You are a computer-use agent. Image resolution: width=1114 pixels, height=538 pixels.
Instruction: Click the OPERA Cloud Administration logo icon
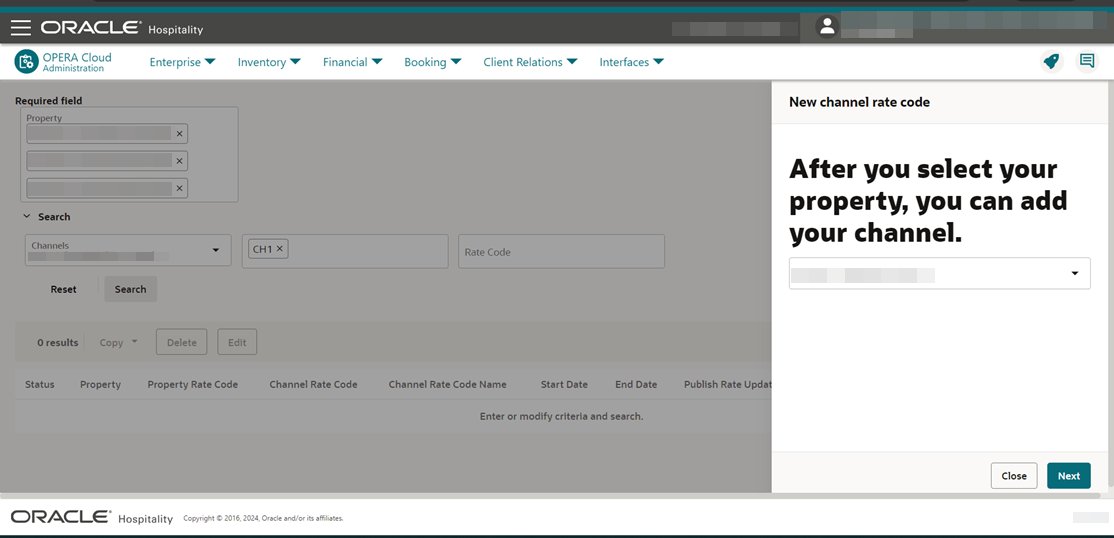coord(26,62)
